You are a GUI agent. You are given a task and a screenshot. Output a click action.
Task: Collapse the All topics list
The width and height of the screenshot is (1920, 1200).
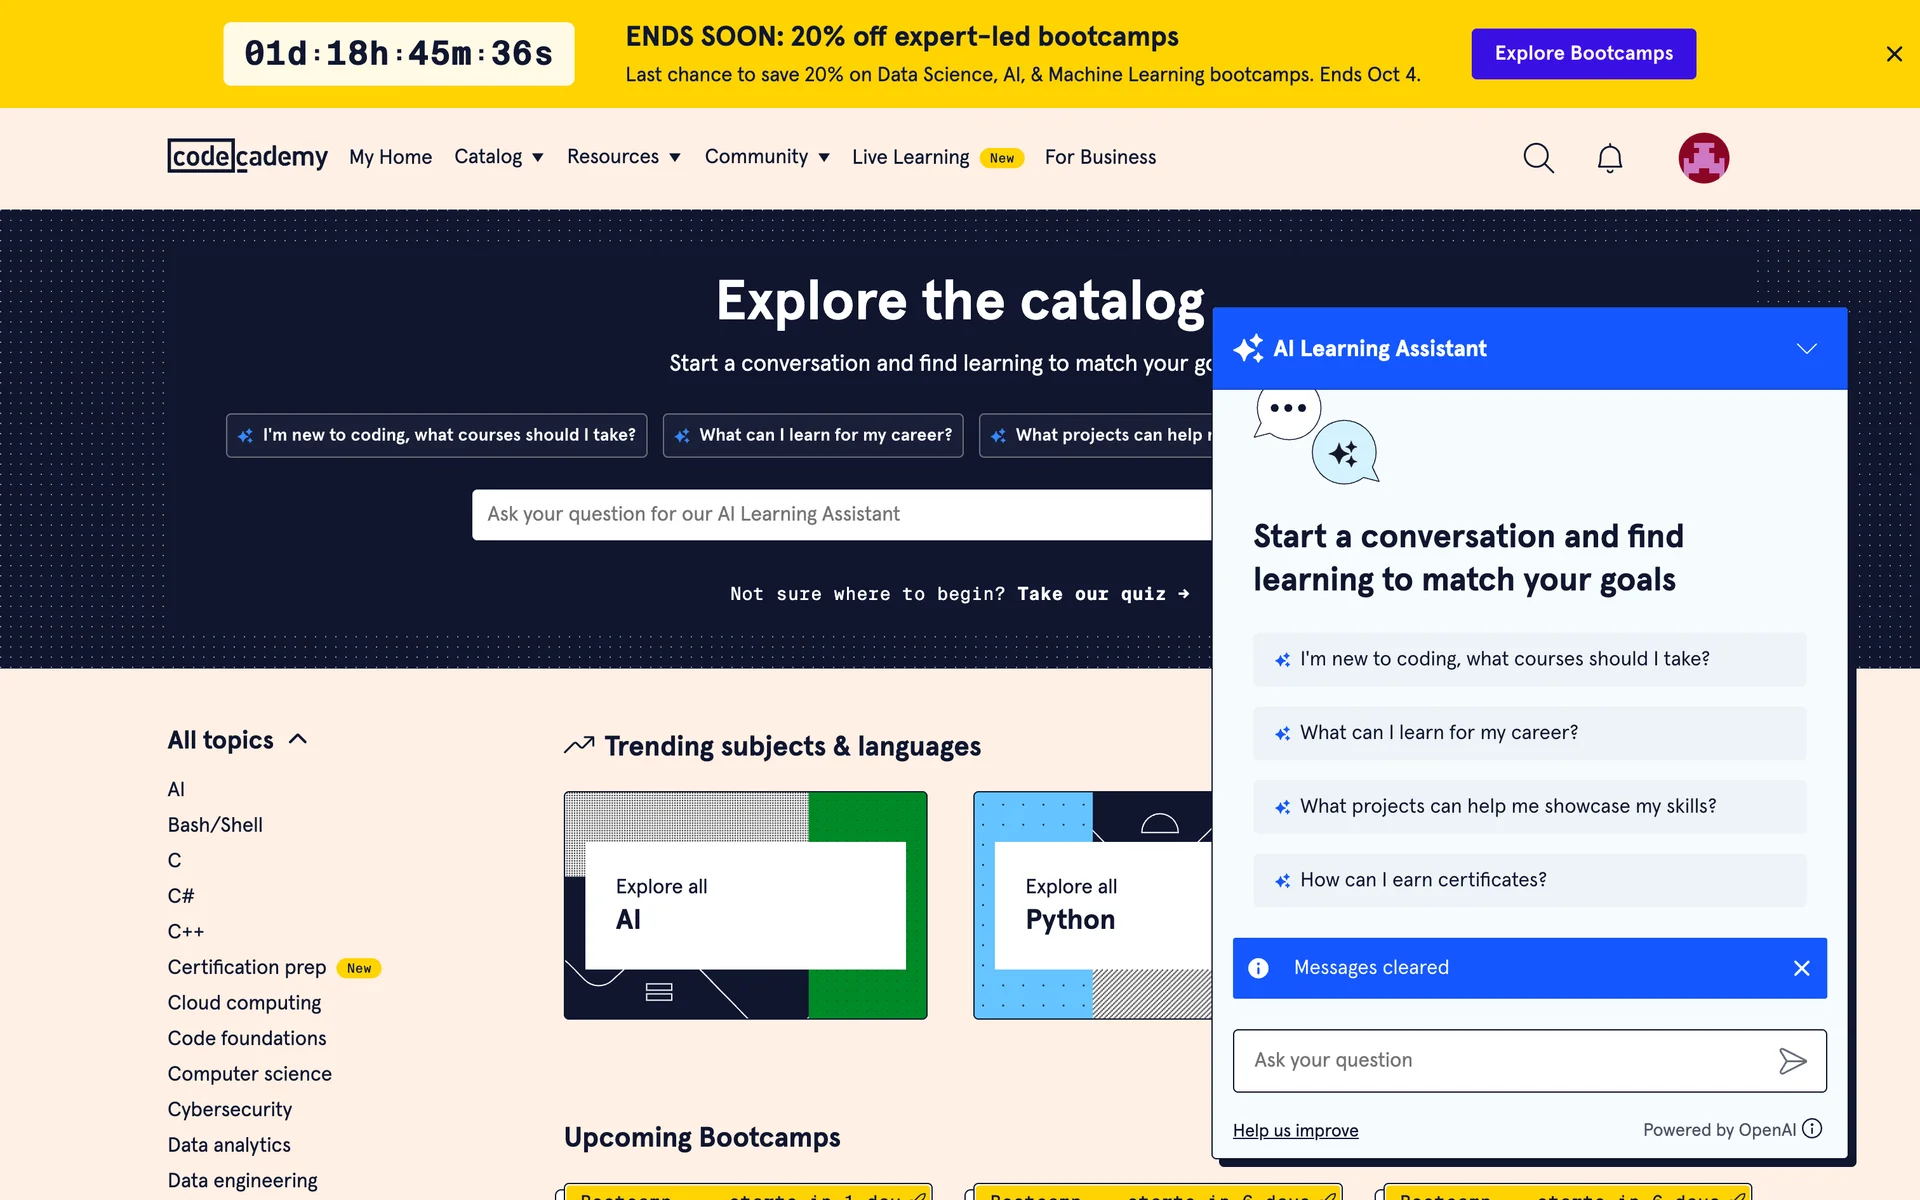297,740
